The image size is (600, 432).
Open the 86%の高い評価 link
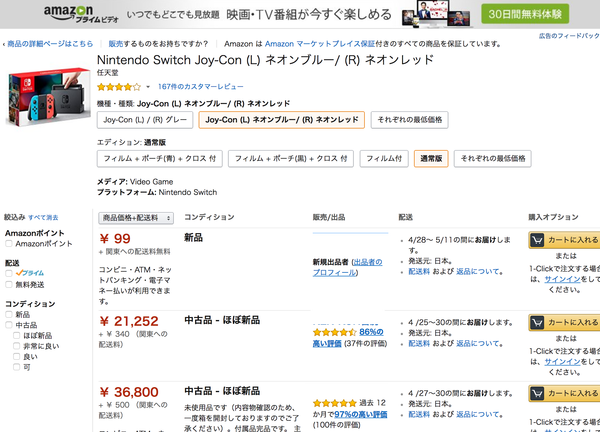pos(348,337)
